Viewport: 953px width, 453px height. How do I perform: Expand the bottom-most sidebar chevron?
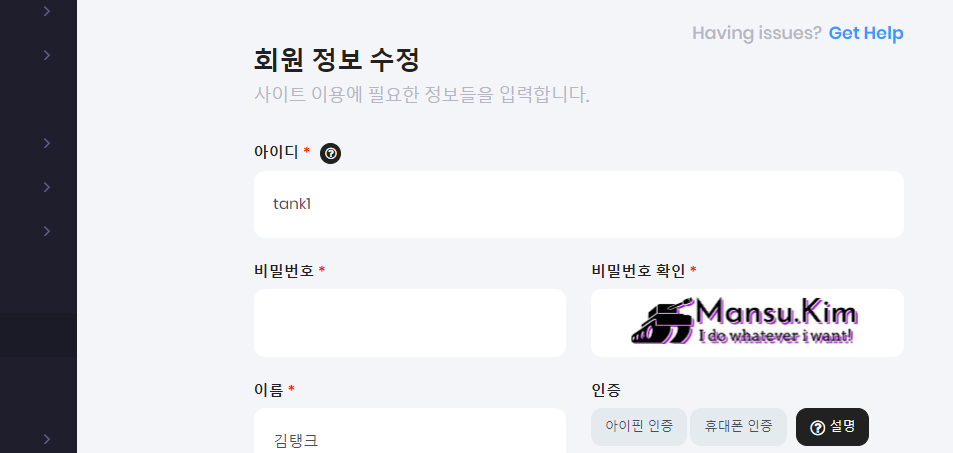pos(47,438)
